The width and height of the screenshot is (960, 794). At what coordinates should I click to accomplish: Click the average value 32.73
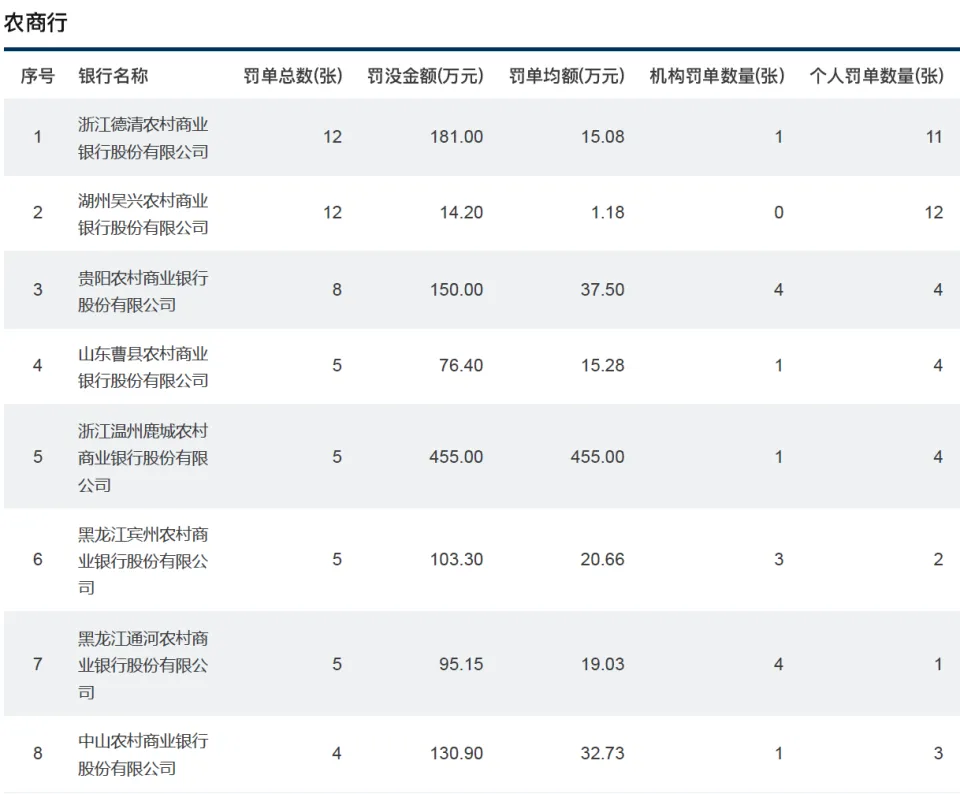[x=603, y=753]
